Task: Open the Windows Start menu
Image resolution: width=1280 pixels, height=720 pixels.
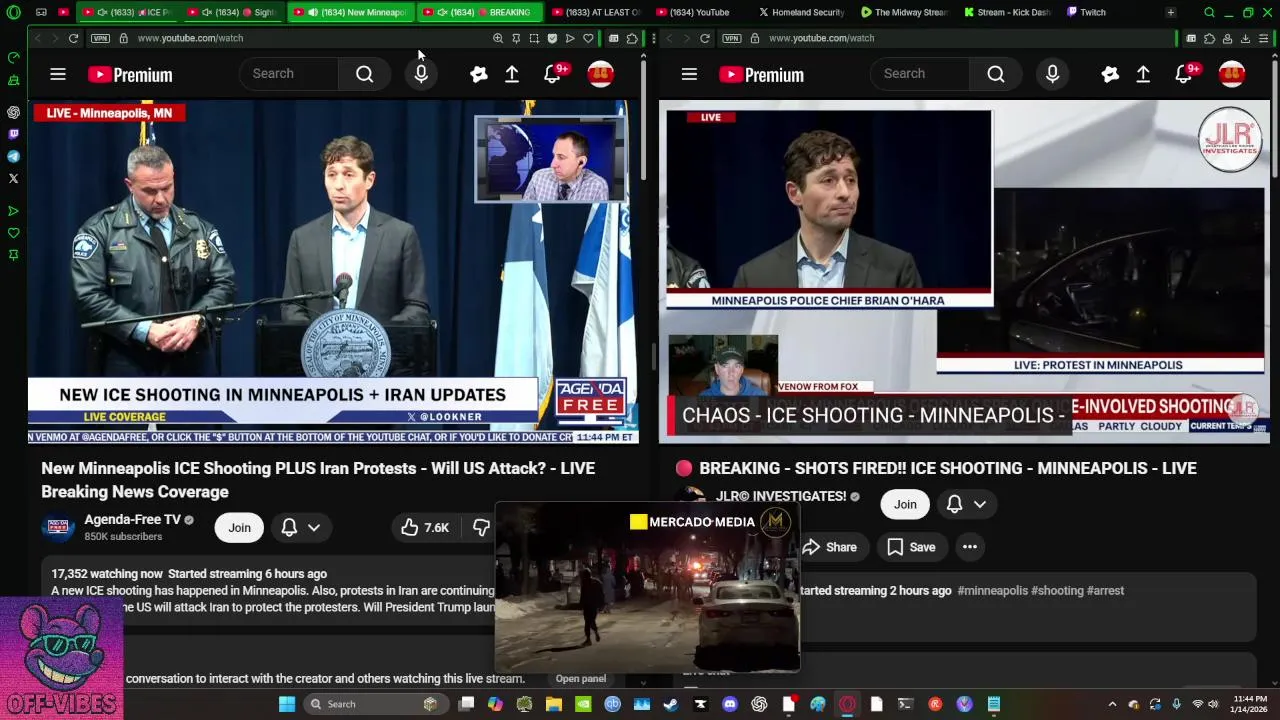Action: [x=287, y=704]
